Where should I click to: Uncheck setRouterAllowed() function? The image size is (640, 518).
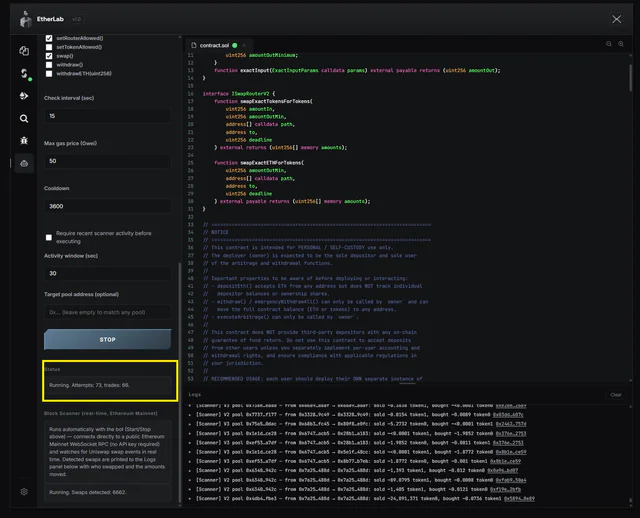[49, 38]
